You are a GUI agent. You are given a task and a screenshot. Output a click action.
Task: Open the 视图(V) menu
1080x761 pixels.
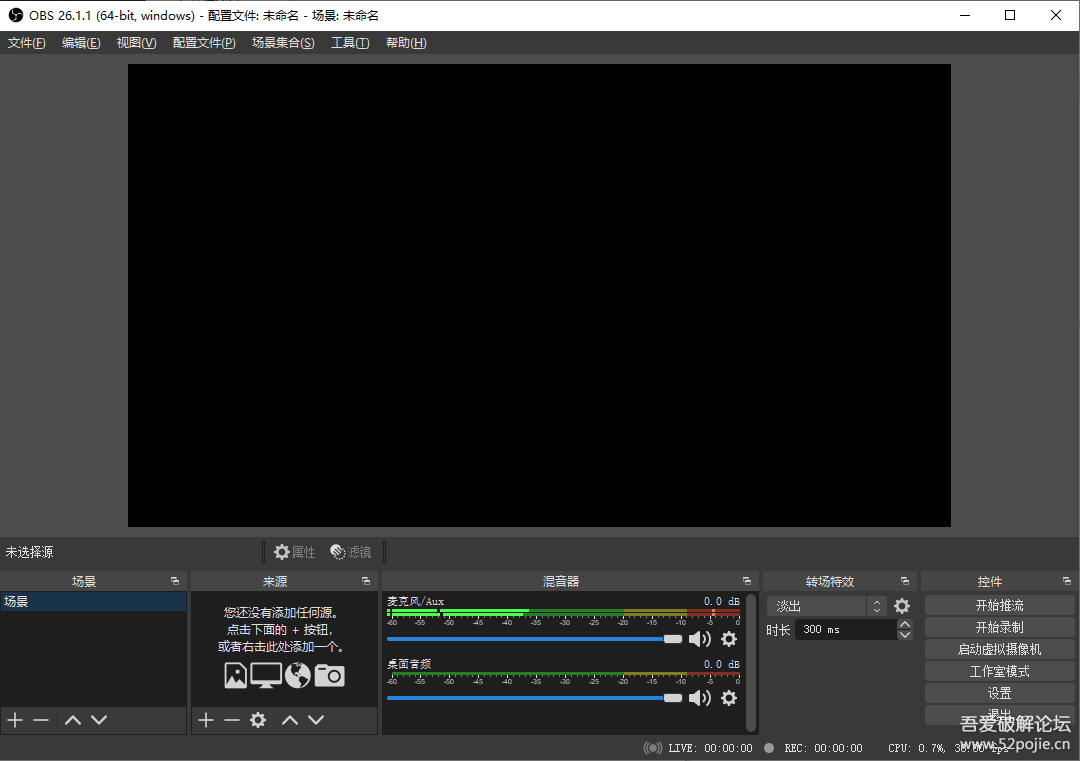click(x=136, y=43)
